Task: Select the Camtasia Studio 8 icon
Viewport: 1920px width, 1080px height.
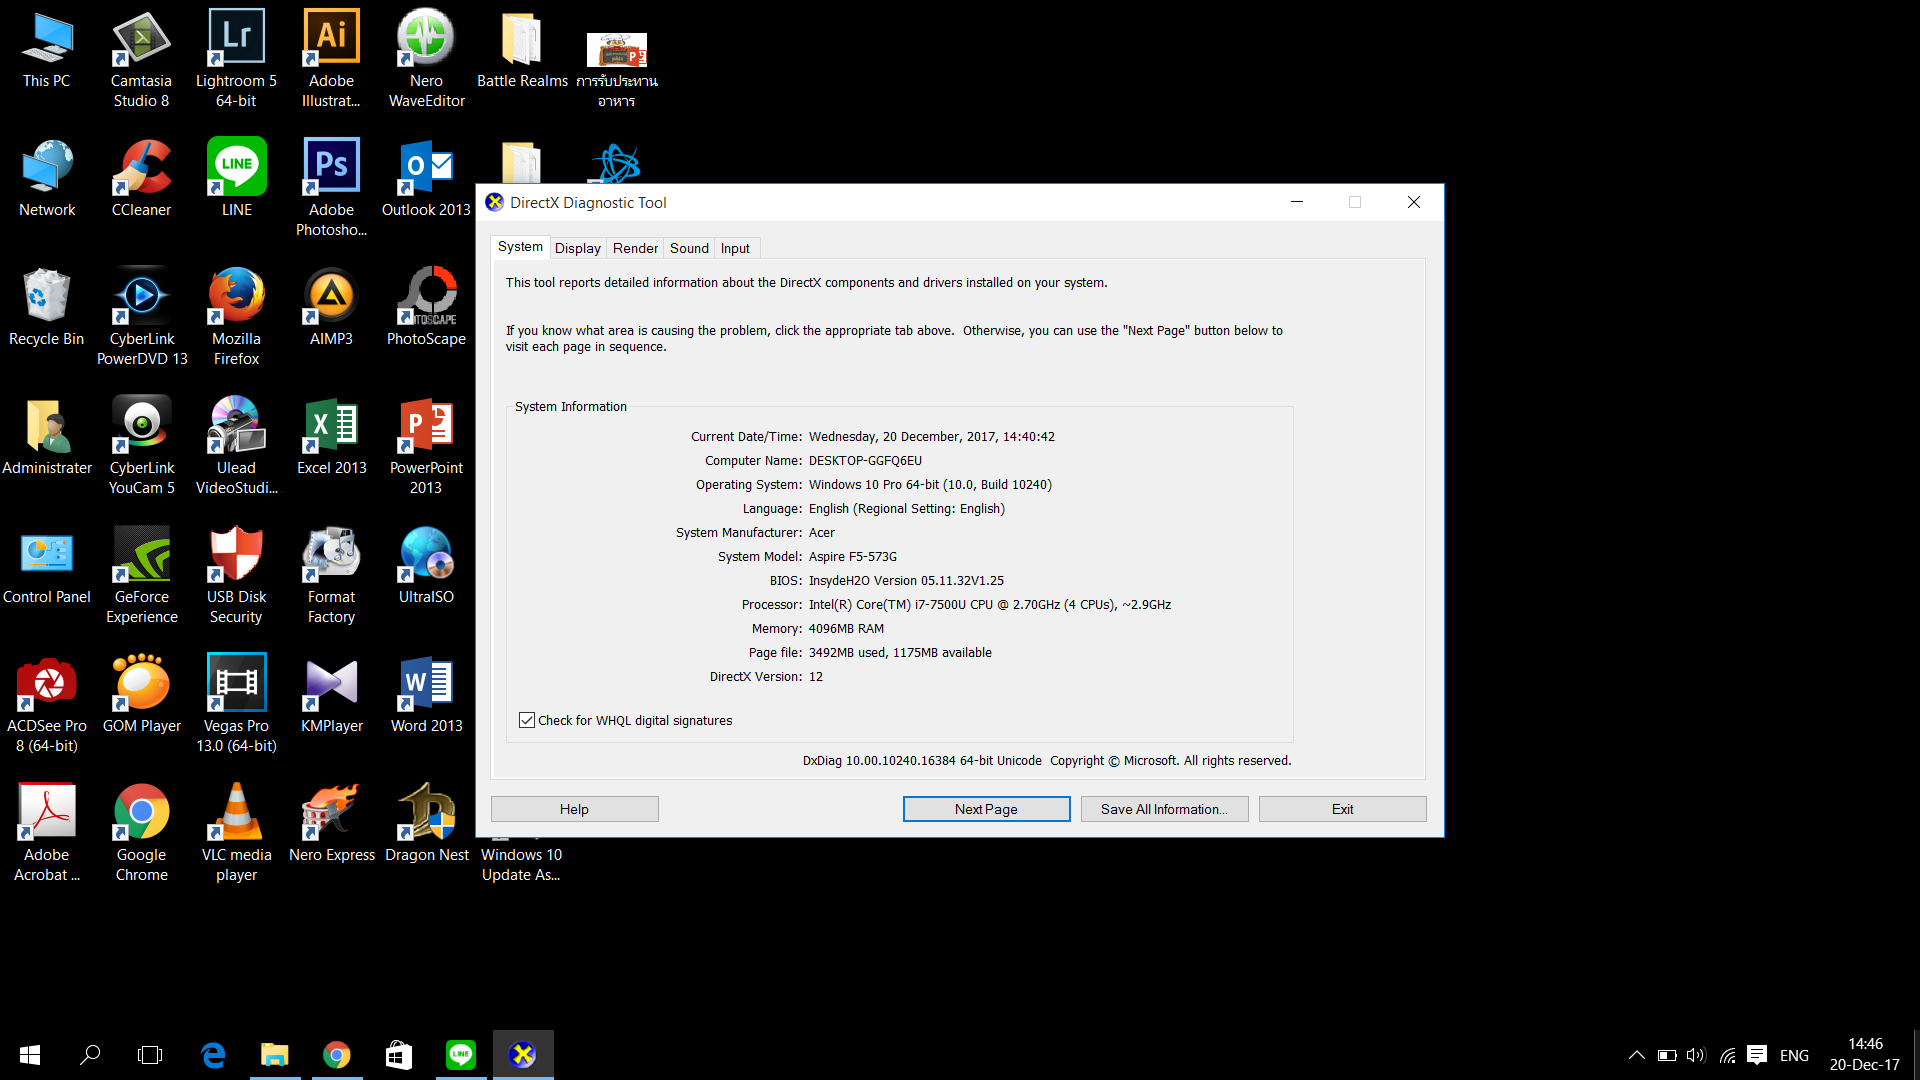Action: pyautogui.click(x=141, y=39)
